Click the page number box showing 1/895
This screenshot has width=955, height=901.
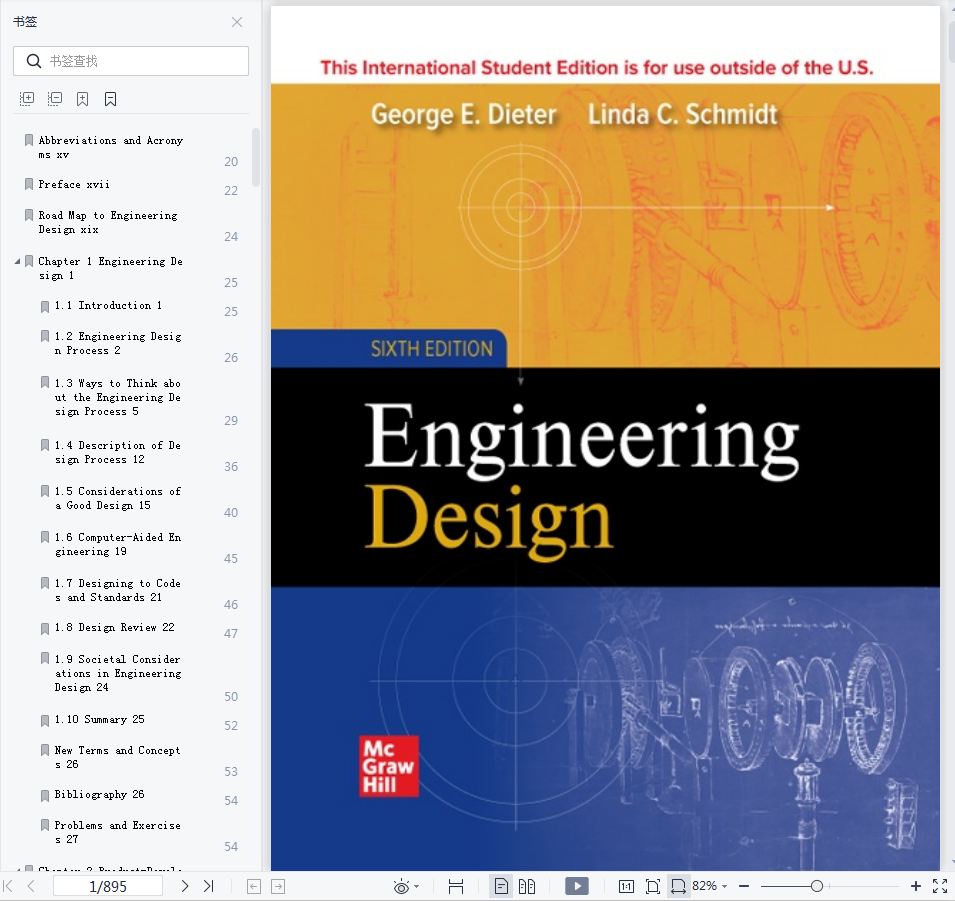coord(108,886)
